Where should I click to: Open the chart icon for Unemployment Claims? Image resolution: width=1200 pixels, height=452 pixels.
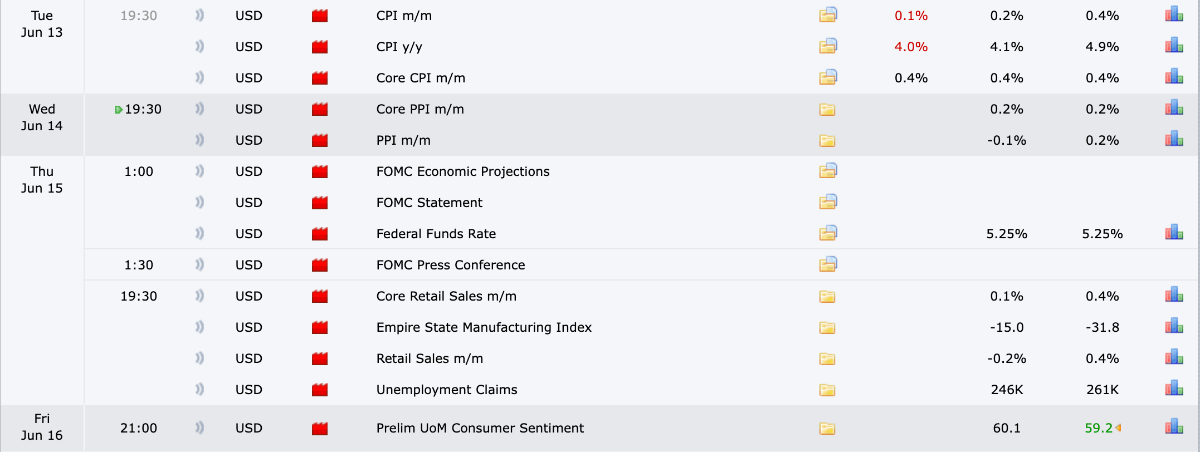(x=1173, y=389)
